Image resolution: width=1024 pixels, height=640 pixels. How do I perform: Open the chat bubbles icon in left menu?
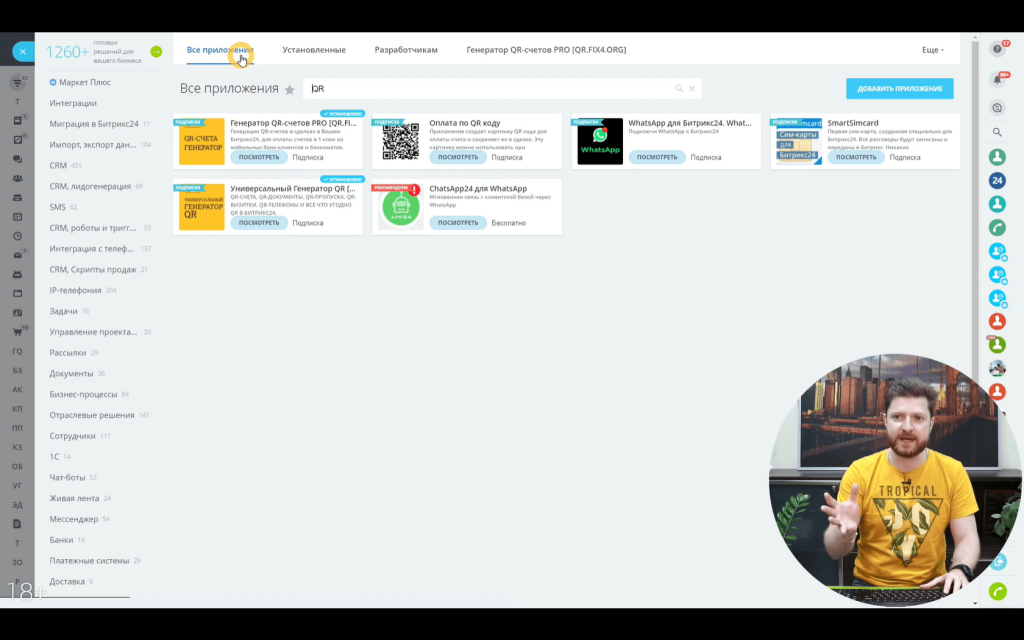tap(18, 159)
